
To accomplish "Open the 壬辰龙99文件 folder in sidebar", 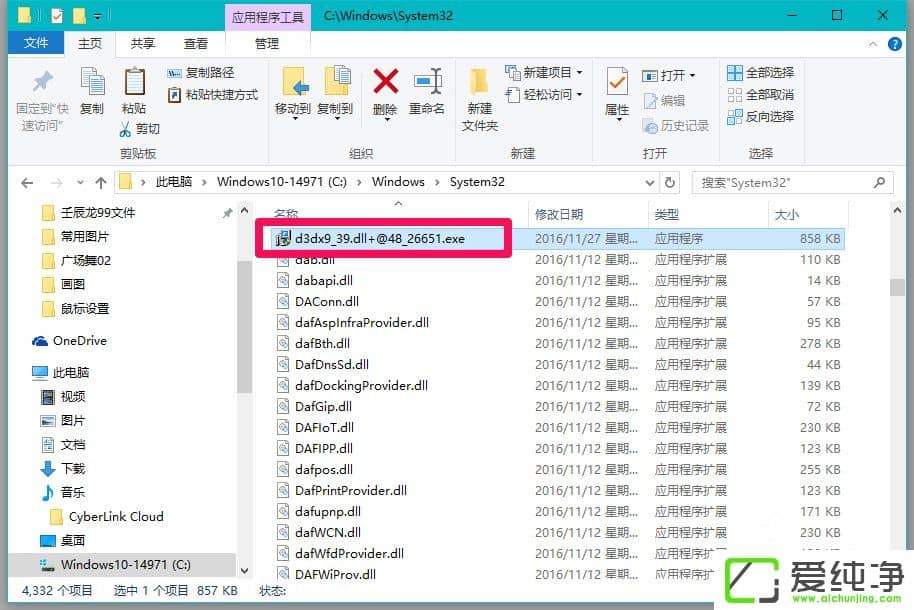I will (x=89, y=213).
